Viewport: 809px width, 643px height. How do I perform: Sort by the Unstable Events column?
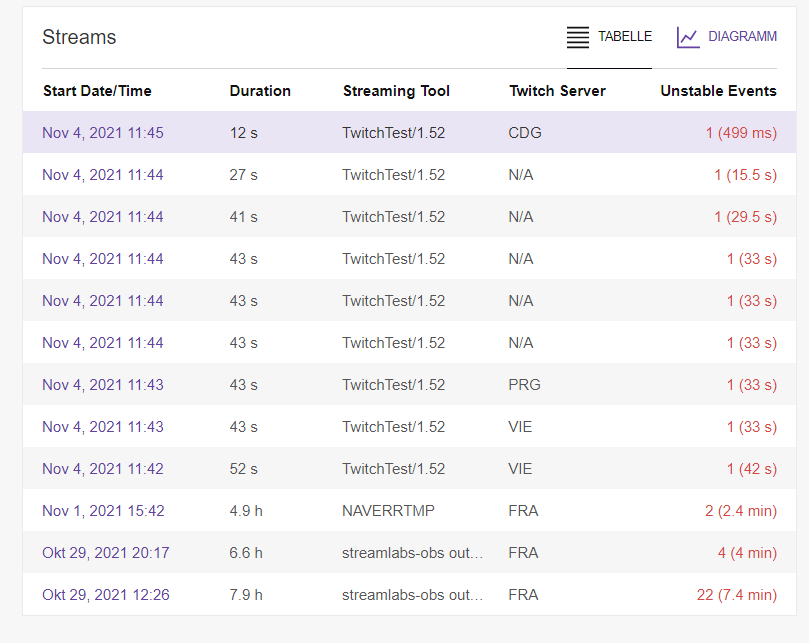pos(718,90)
